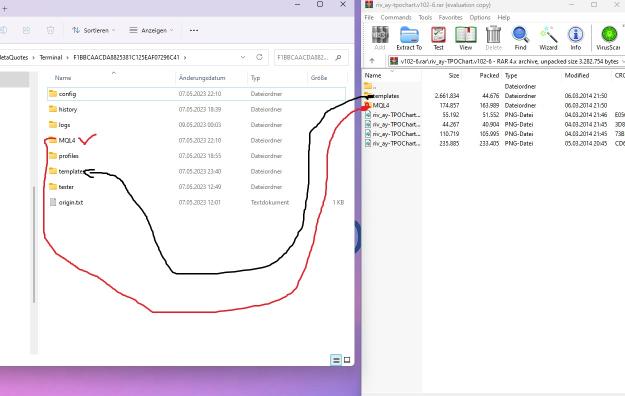This screenshot has width=625, height=396.
Task: Refresh the Explorer folder view
Action: tap(259, 57)
